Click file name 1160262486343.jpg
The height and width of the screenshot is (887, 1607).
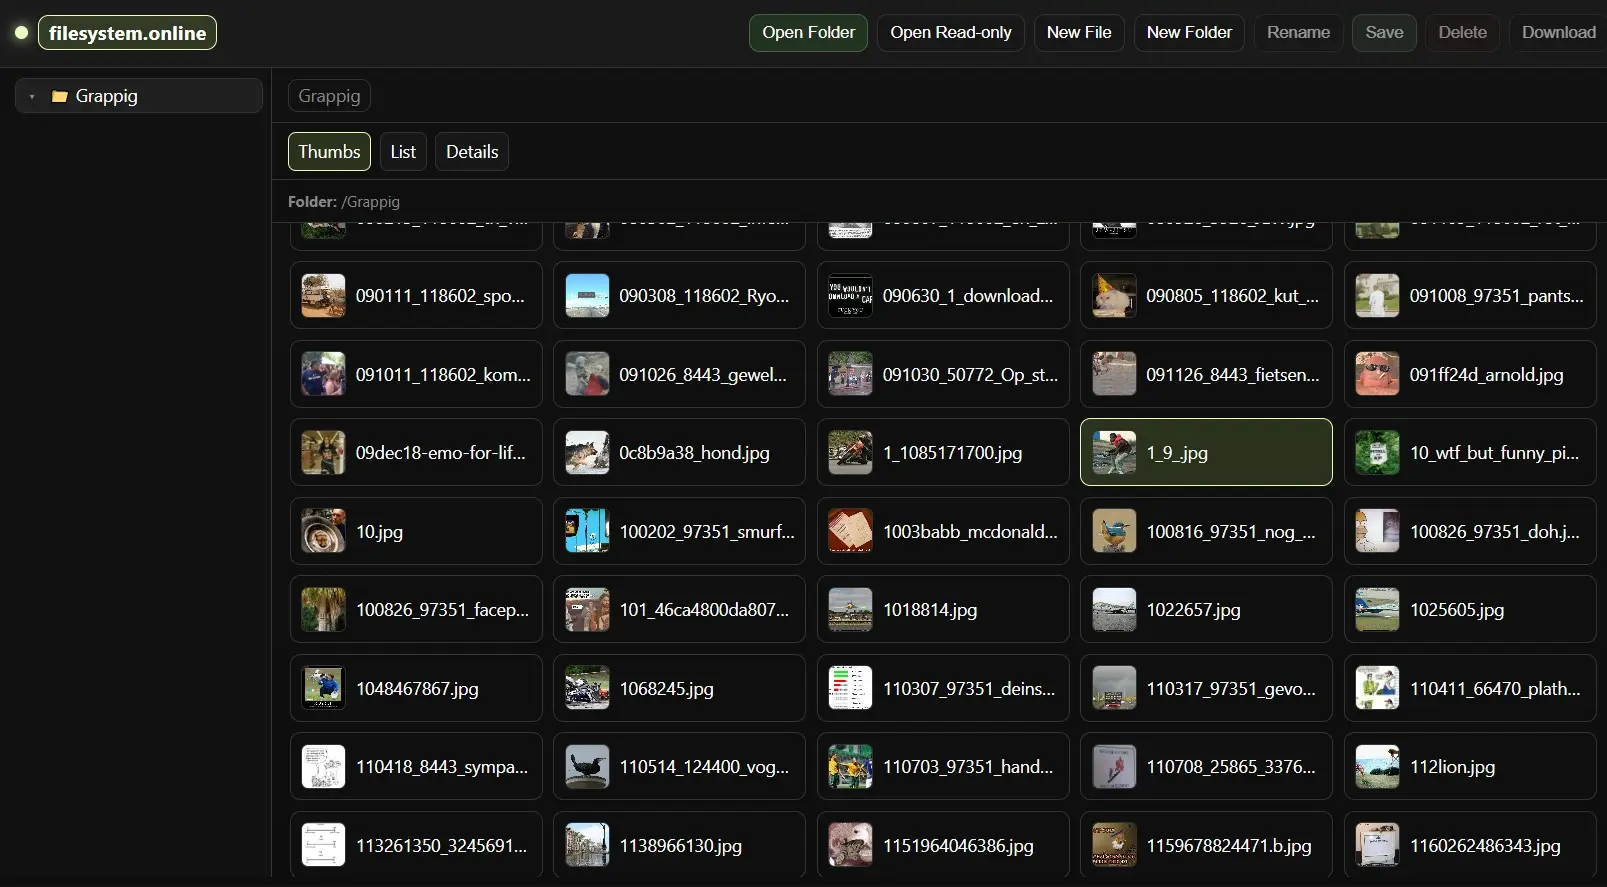(1485, 846)
